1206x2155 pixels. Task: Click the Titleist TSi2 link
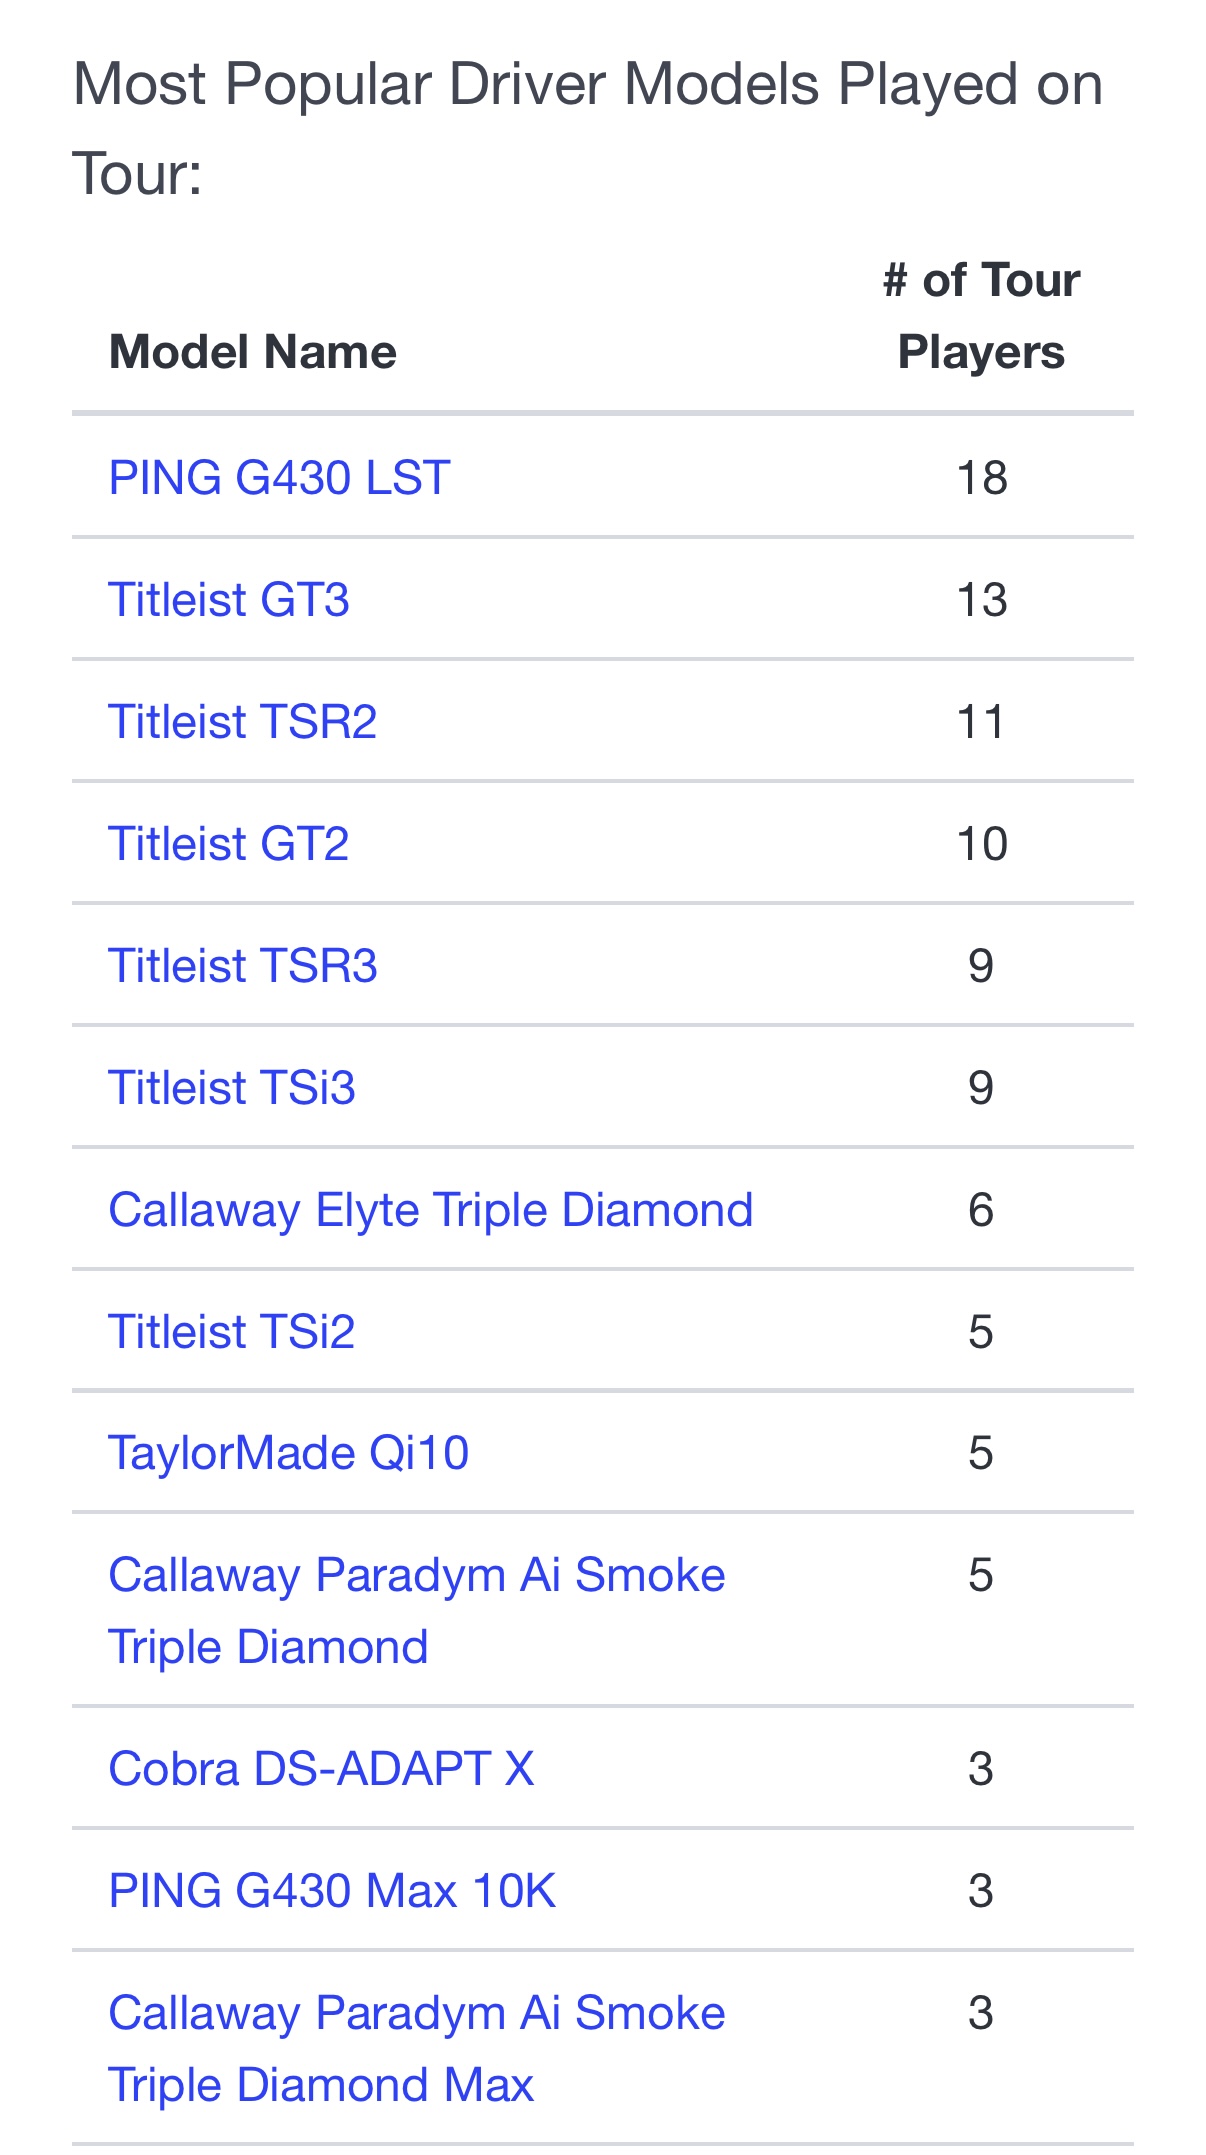click(x=231, y=1332)
